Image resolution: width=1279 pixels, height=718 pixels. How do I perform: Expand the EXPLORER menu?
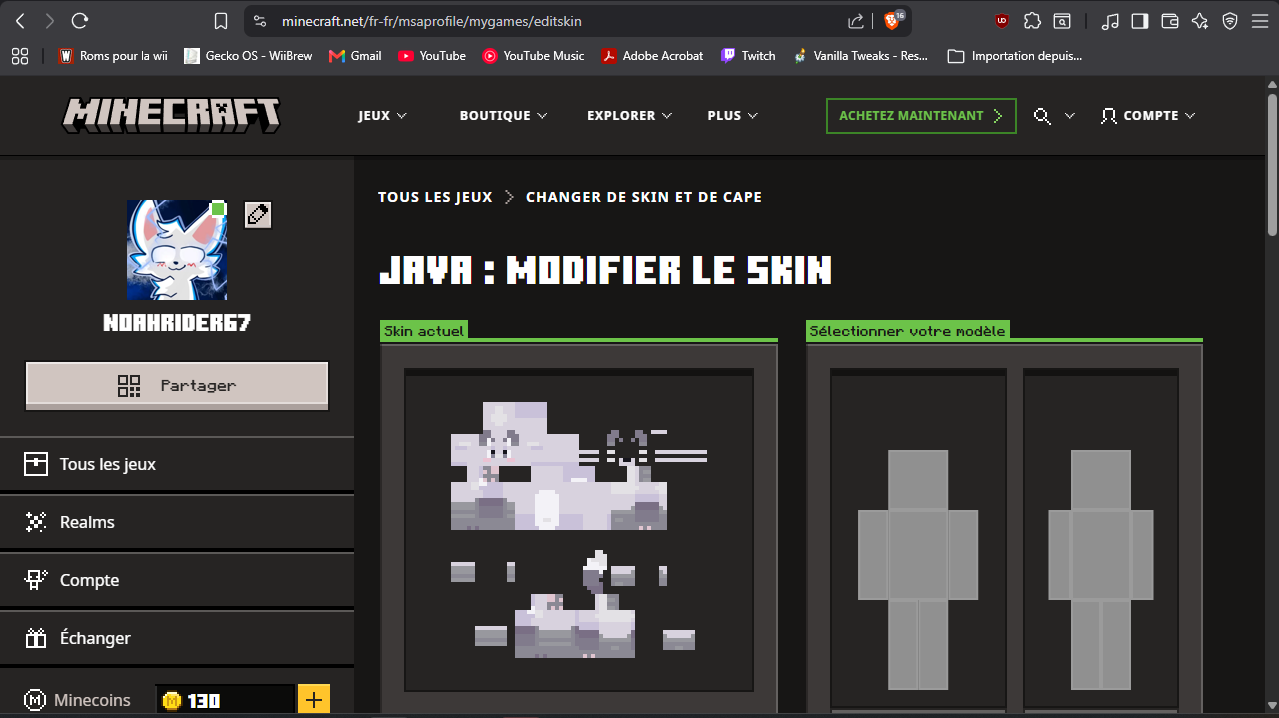[629, 116]
